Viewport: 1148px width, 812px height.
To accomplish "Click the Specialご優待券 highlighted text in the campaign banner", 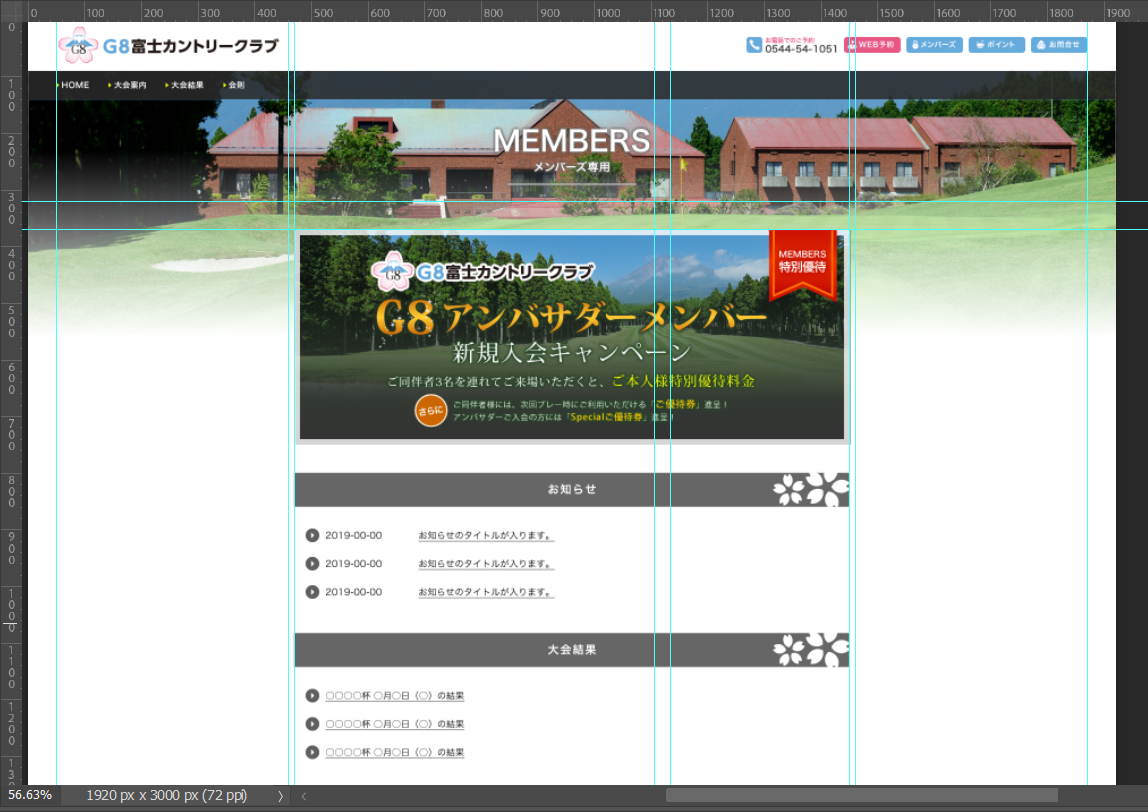I will tap(607, 417).
